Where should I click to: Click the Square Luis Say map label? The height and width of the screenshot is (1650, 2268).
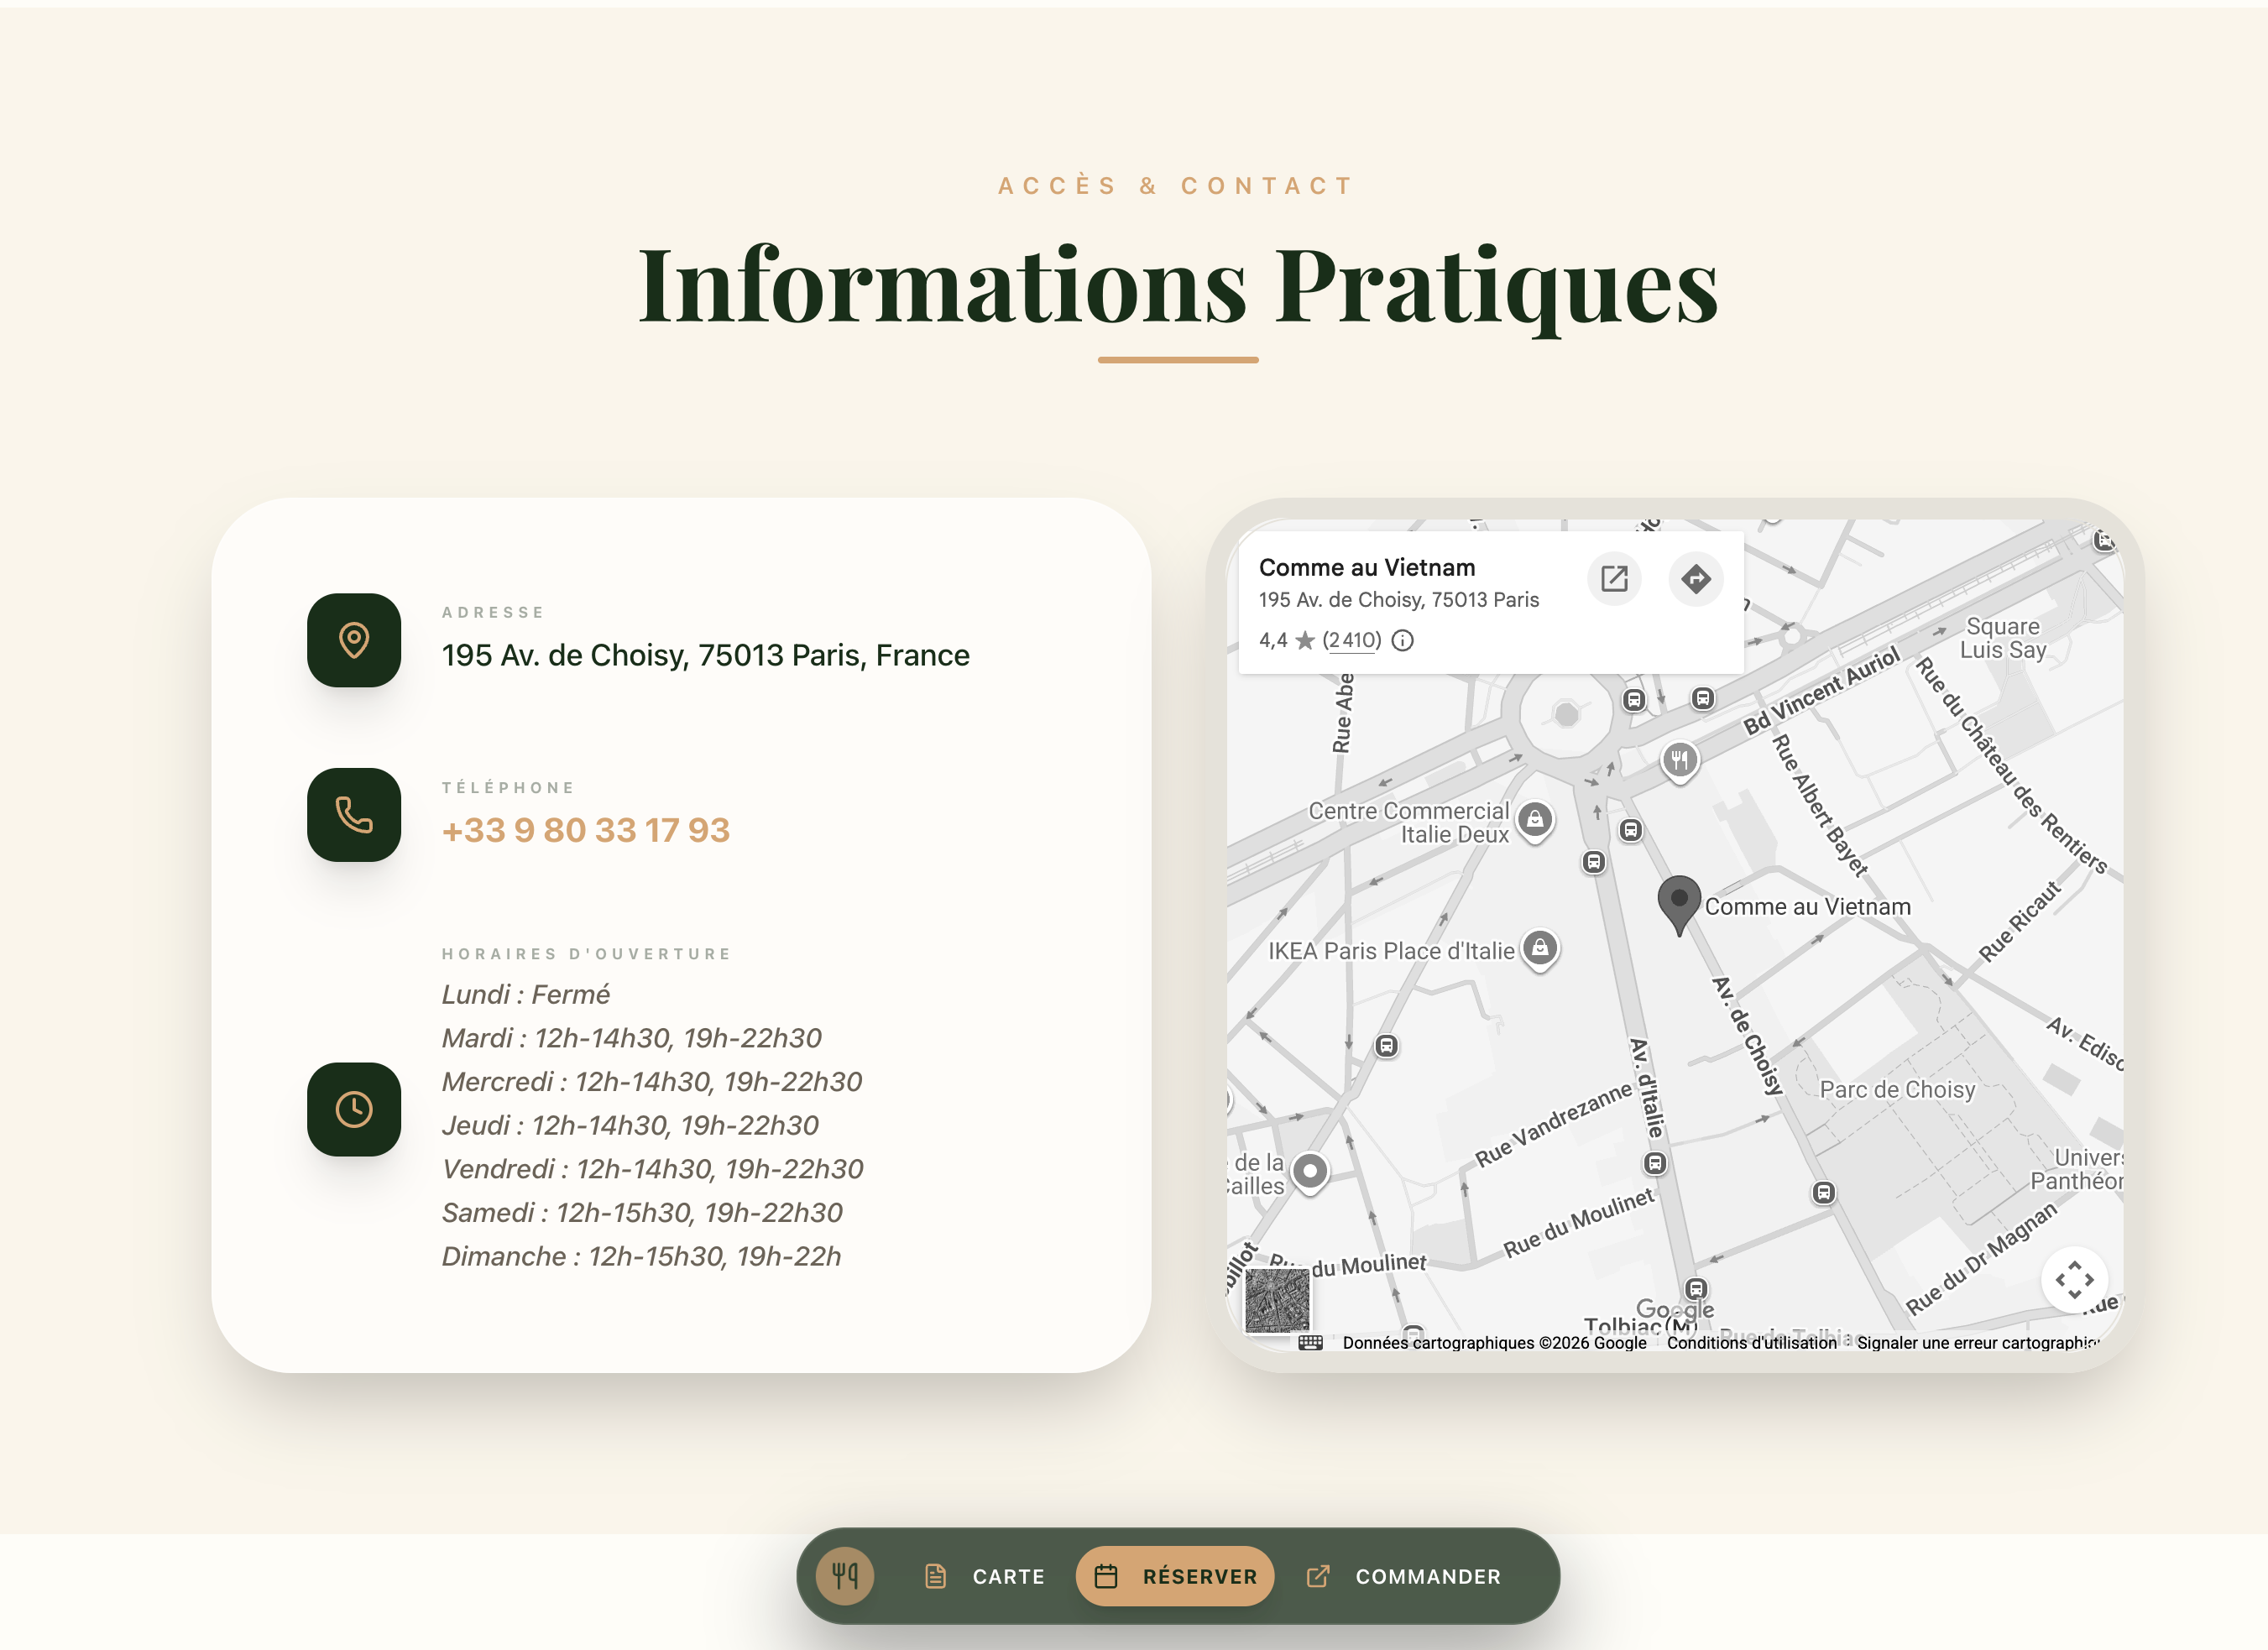pos(2003,638)
